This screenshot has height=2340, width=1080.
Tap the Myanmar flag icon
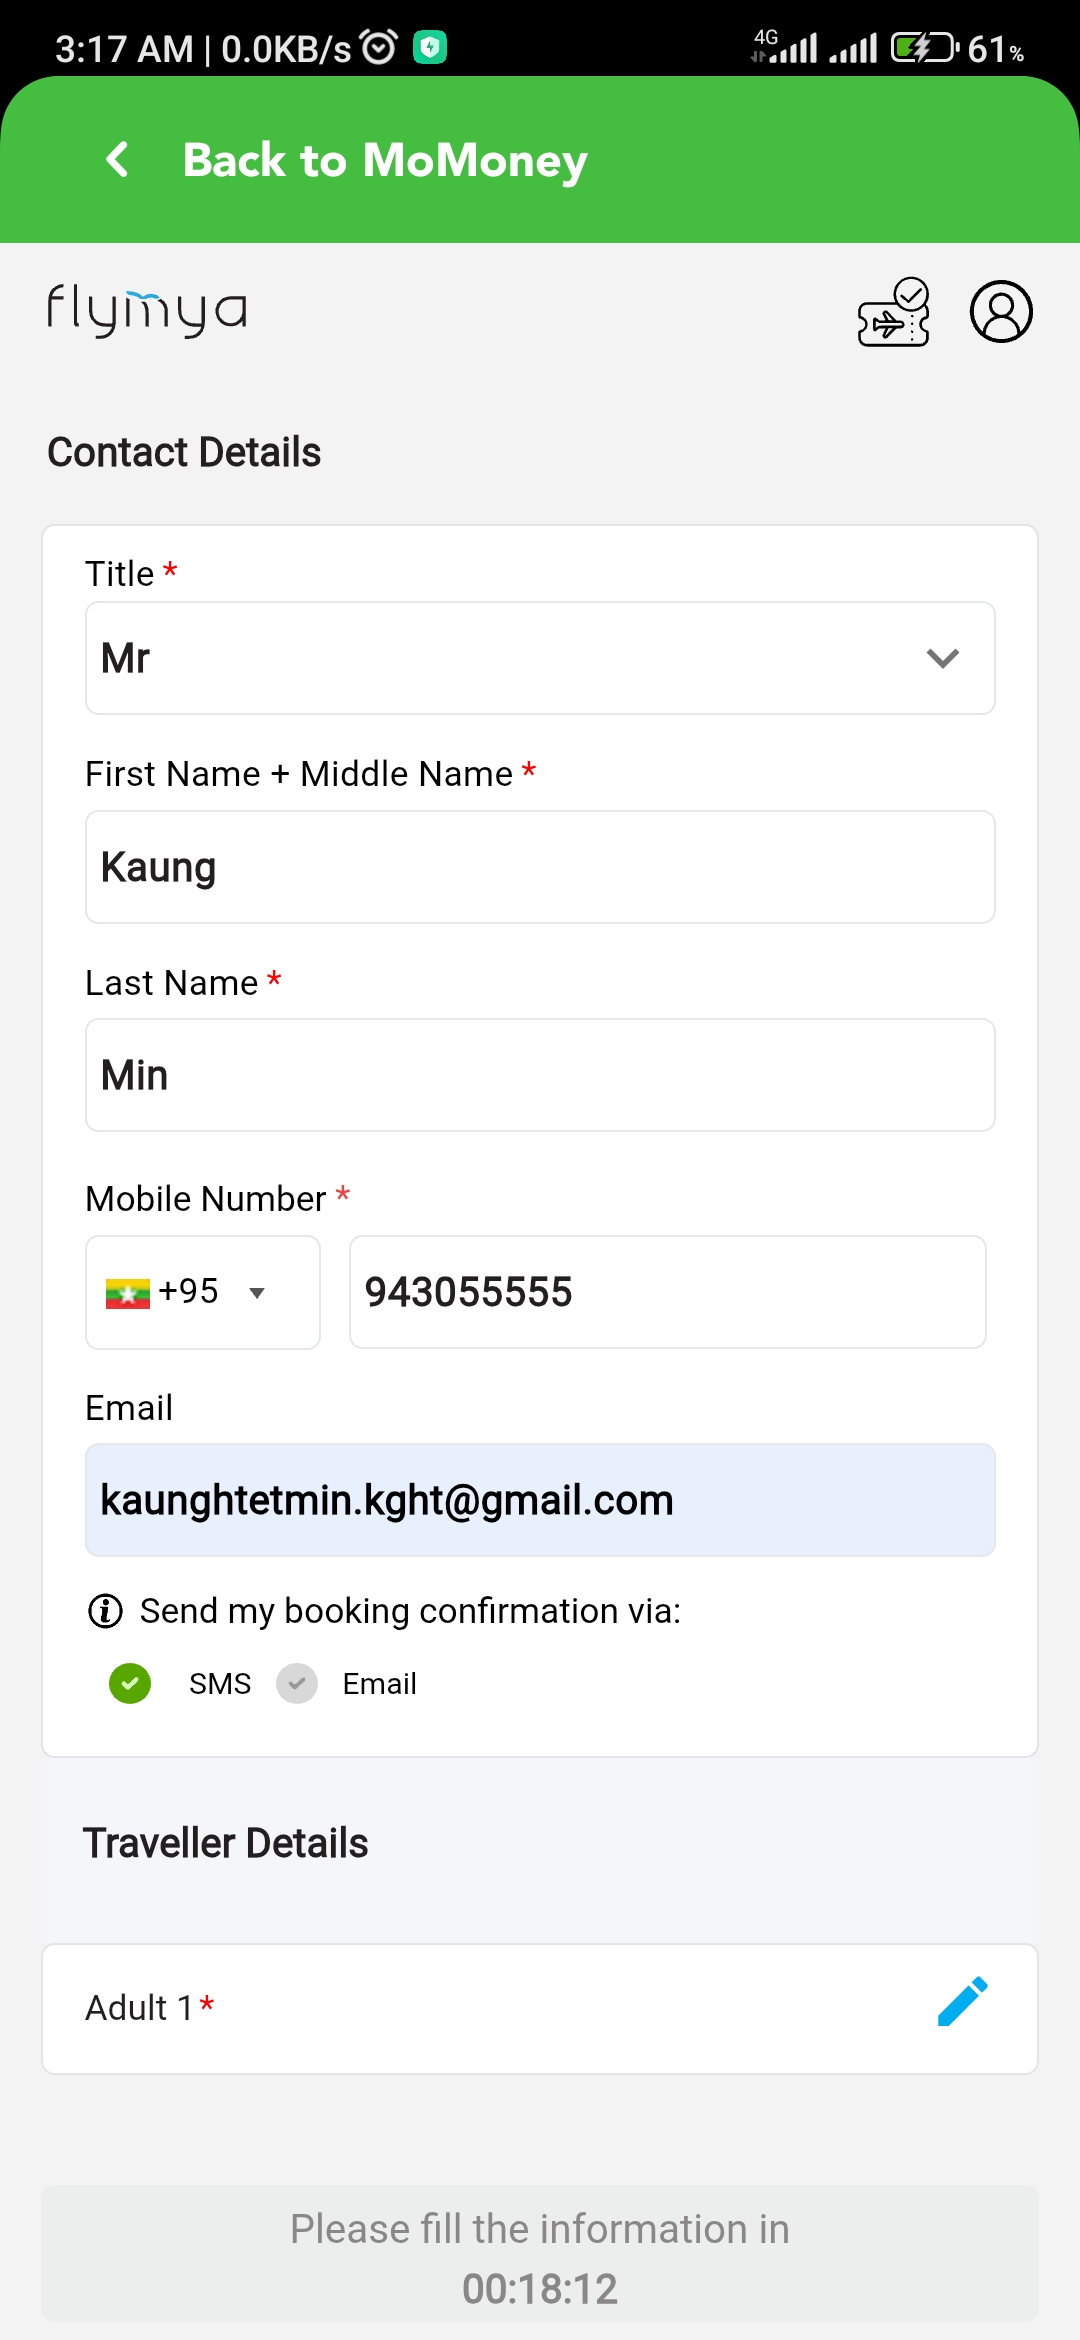click(127, 1293)
